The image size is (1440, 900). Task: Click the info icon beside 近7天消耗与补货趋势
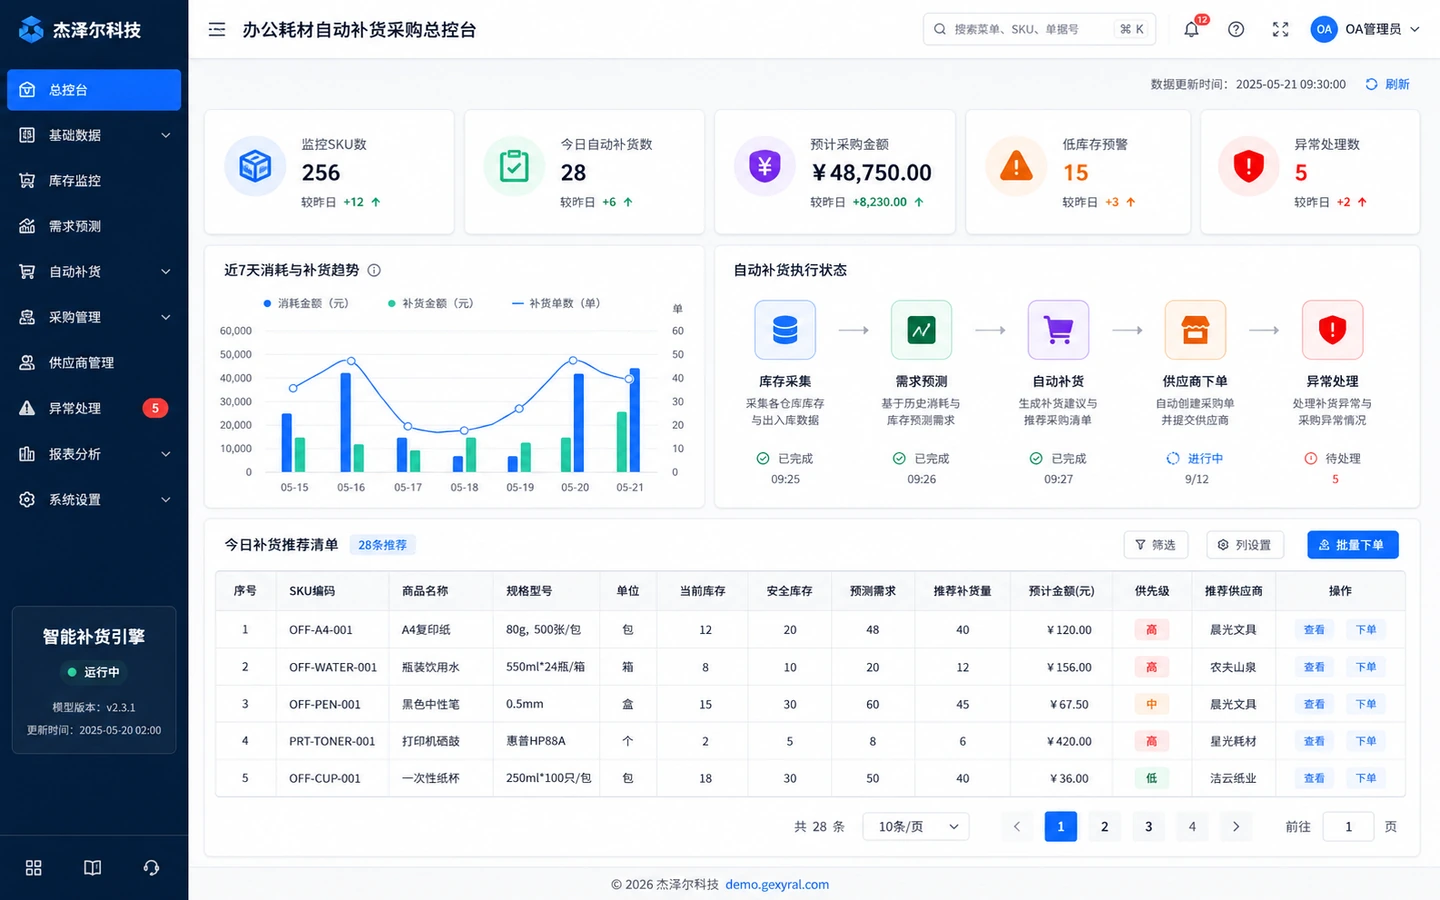pos(374,270)
